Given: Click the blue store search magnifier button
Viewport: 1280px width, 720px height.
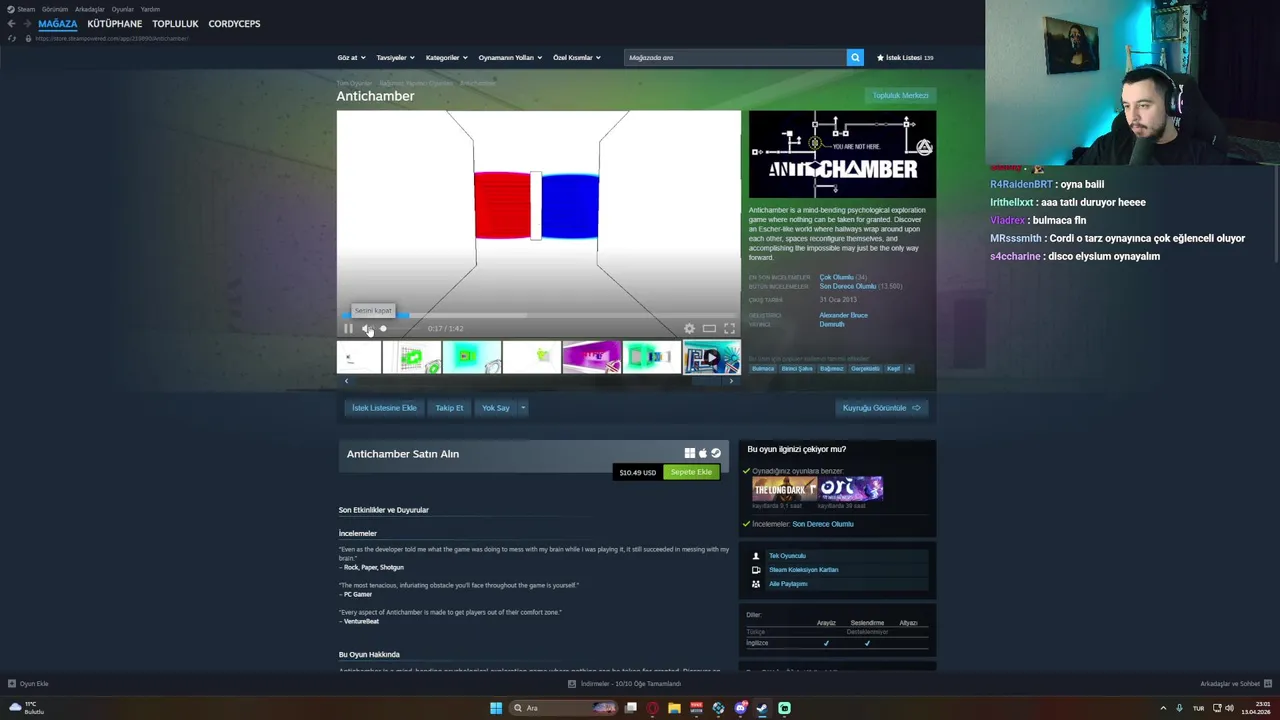Looking at the screenshot, I should [x=855, y=57].
